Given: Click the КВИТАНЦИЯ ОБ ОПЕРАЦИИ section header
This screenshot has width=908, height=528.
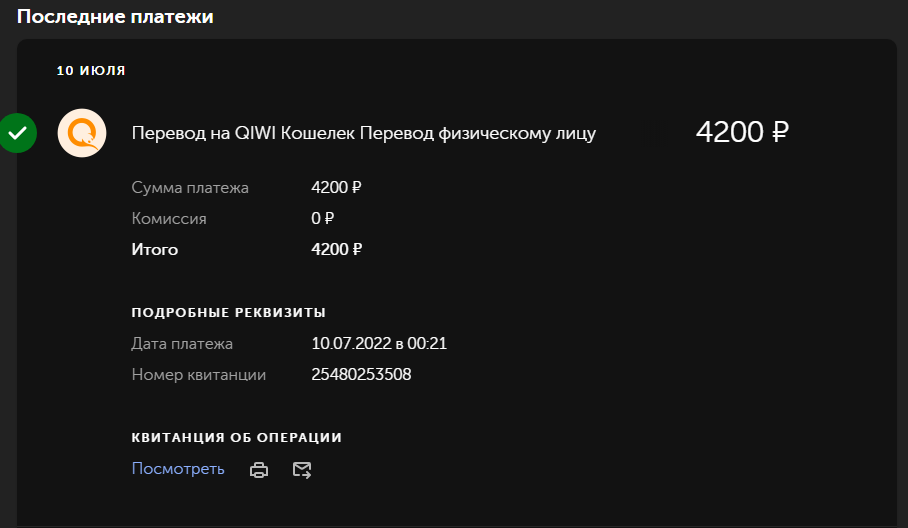Looking at the screenshot, I should click(237, 438).
